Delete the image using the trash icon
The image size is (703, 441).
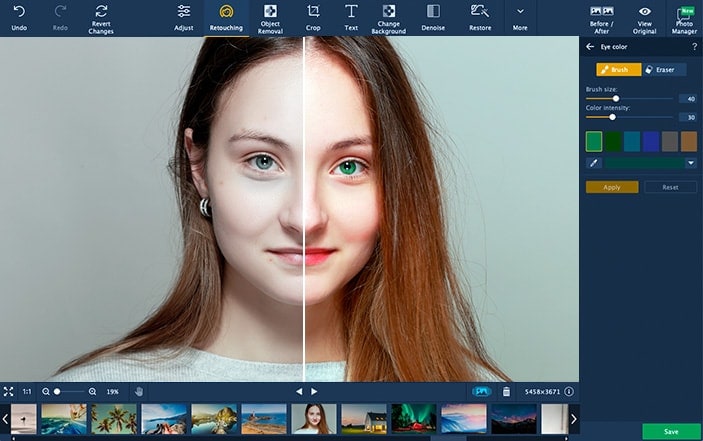click(506, 391)
